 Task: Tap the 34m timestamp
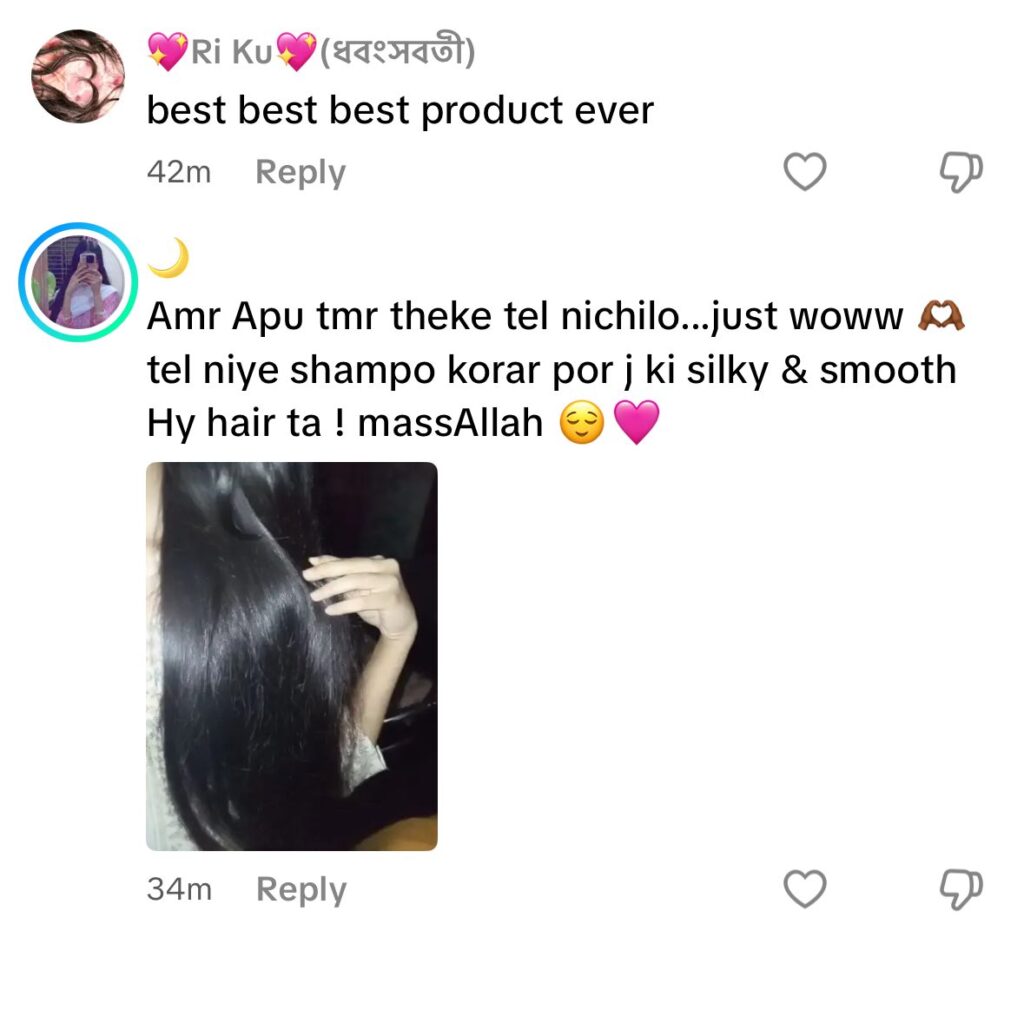click(x=180, y=889)
